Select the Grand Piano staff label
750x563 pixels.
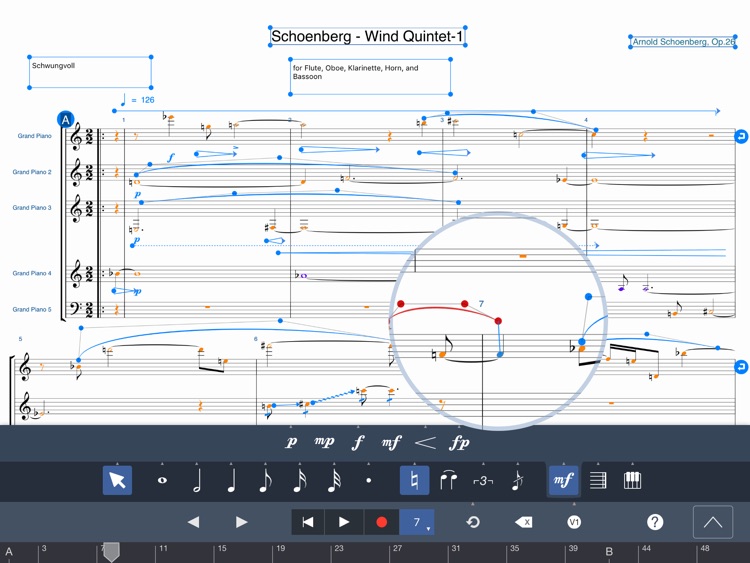tap(34, 136)
